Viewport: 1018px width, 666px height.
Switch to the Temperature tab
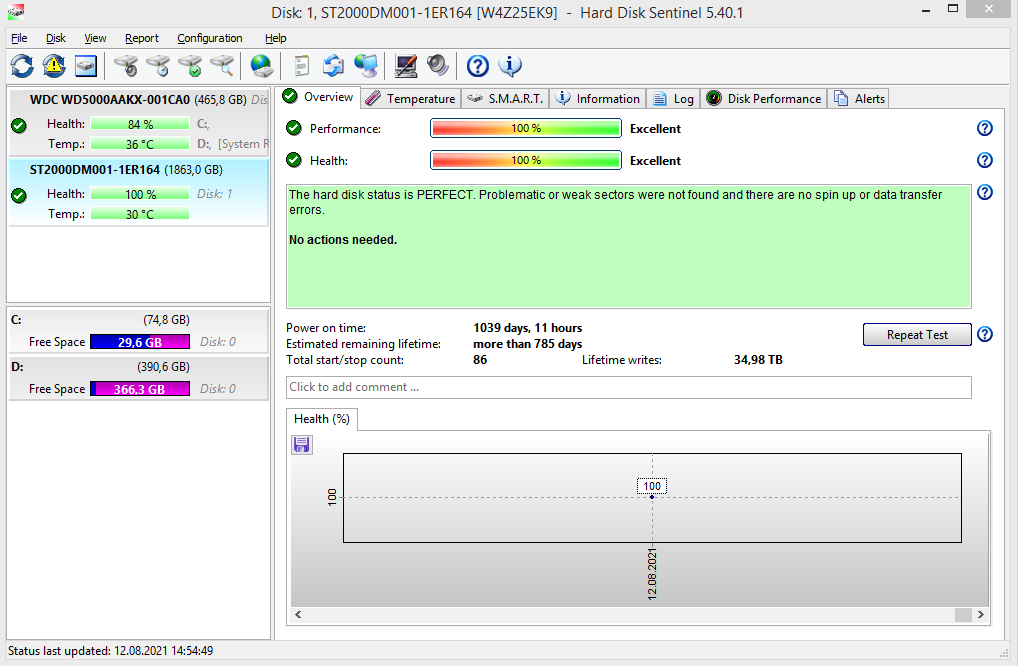(410, 98)
